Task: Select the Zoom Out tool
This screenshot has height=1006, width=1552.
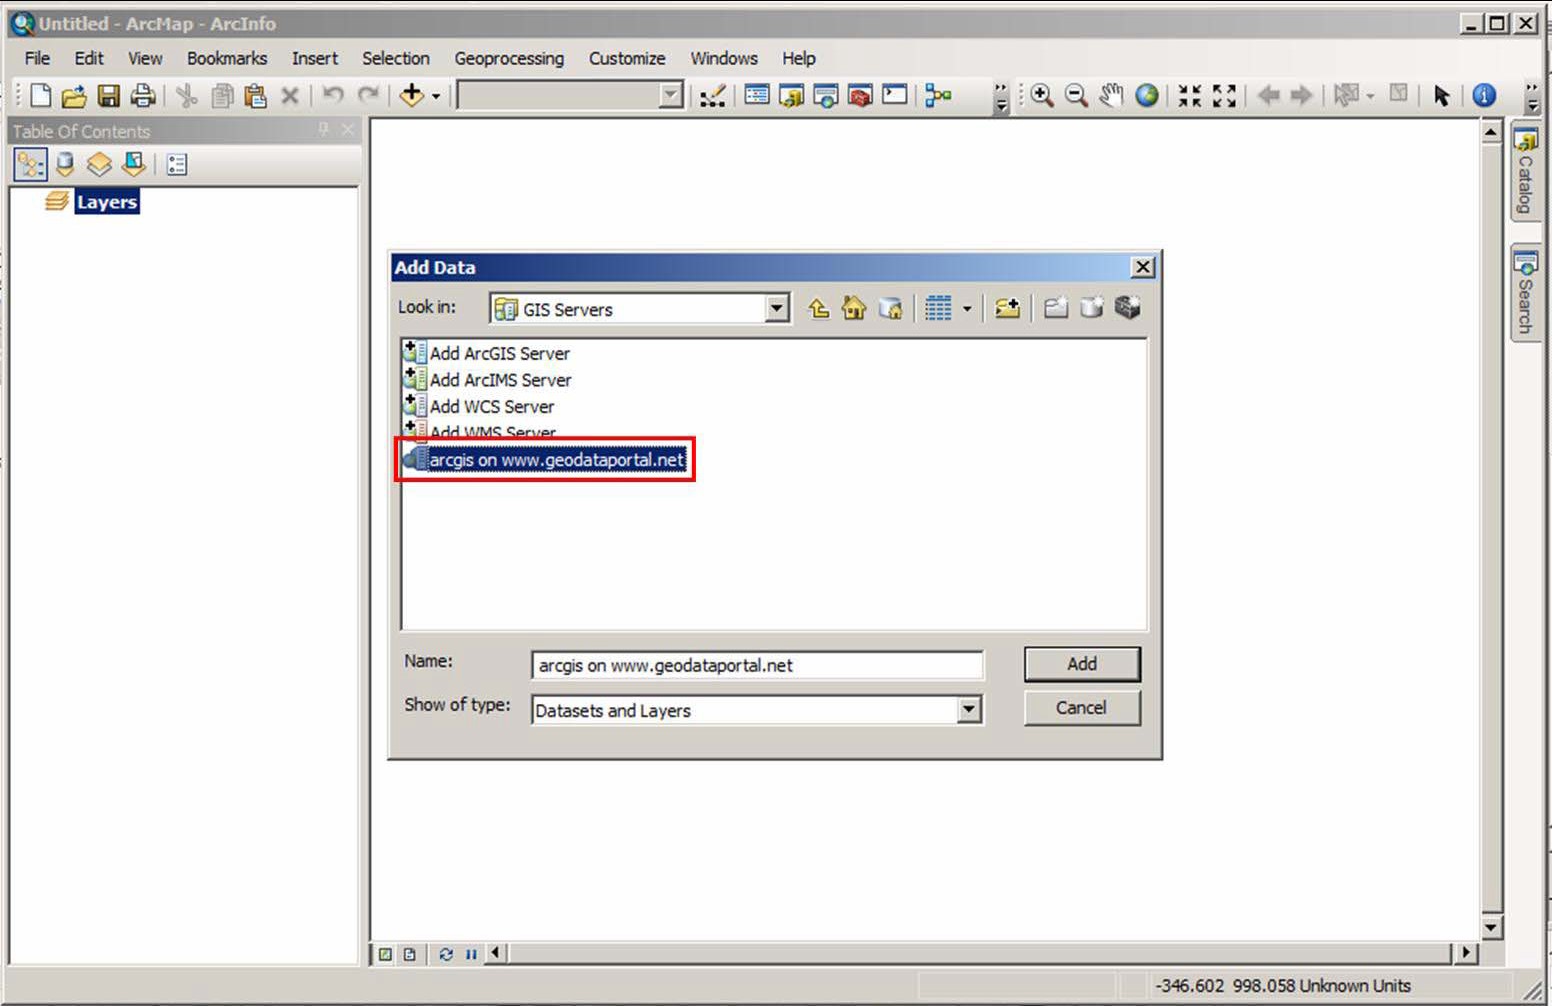Action: 1076,96
